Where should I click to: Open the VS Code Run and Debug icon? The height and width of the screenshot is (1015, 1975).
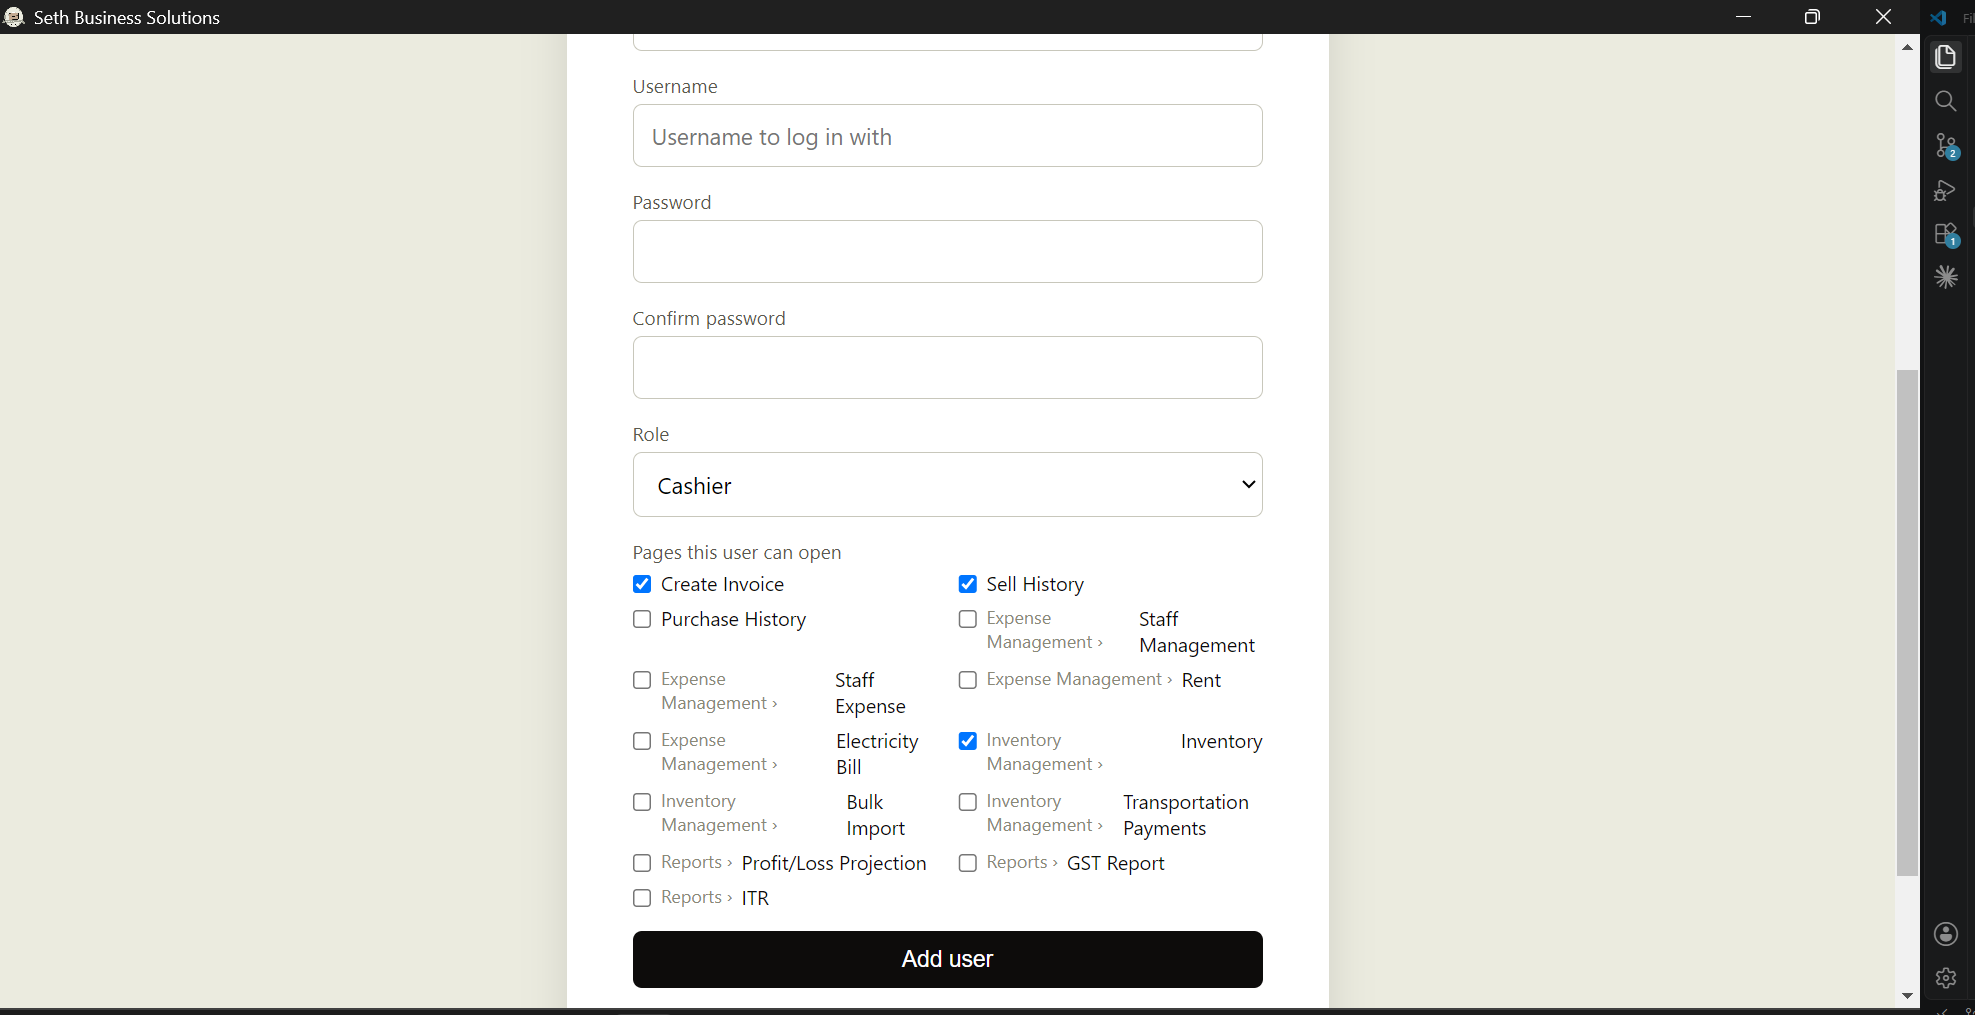point(1945,190)
